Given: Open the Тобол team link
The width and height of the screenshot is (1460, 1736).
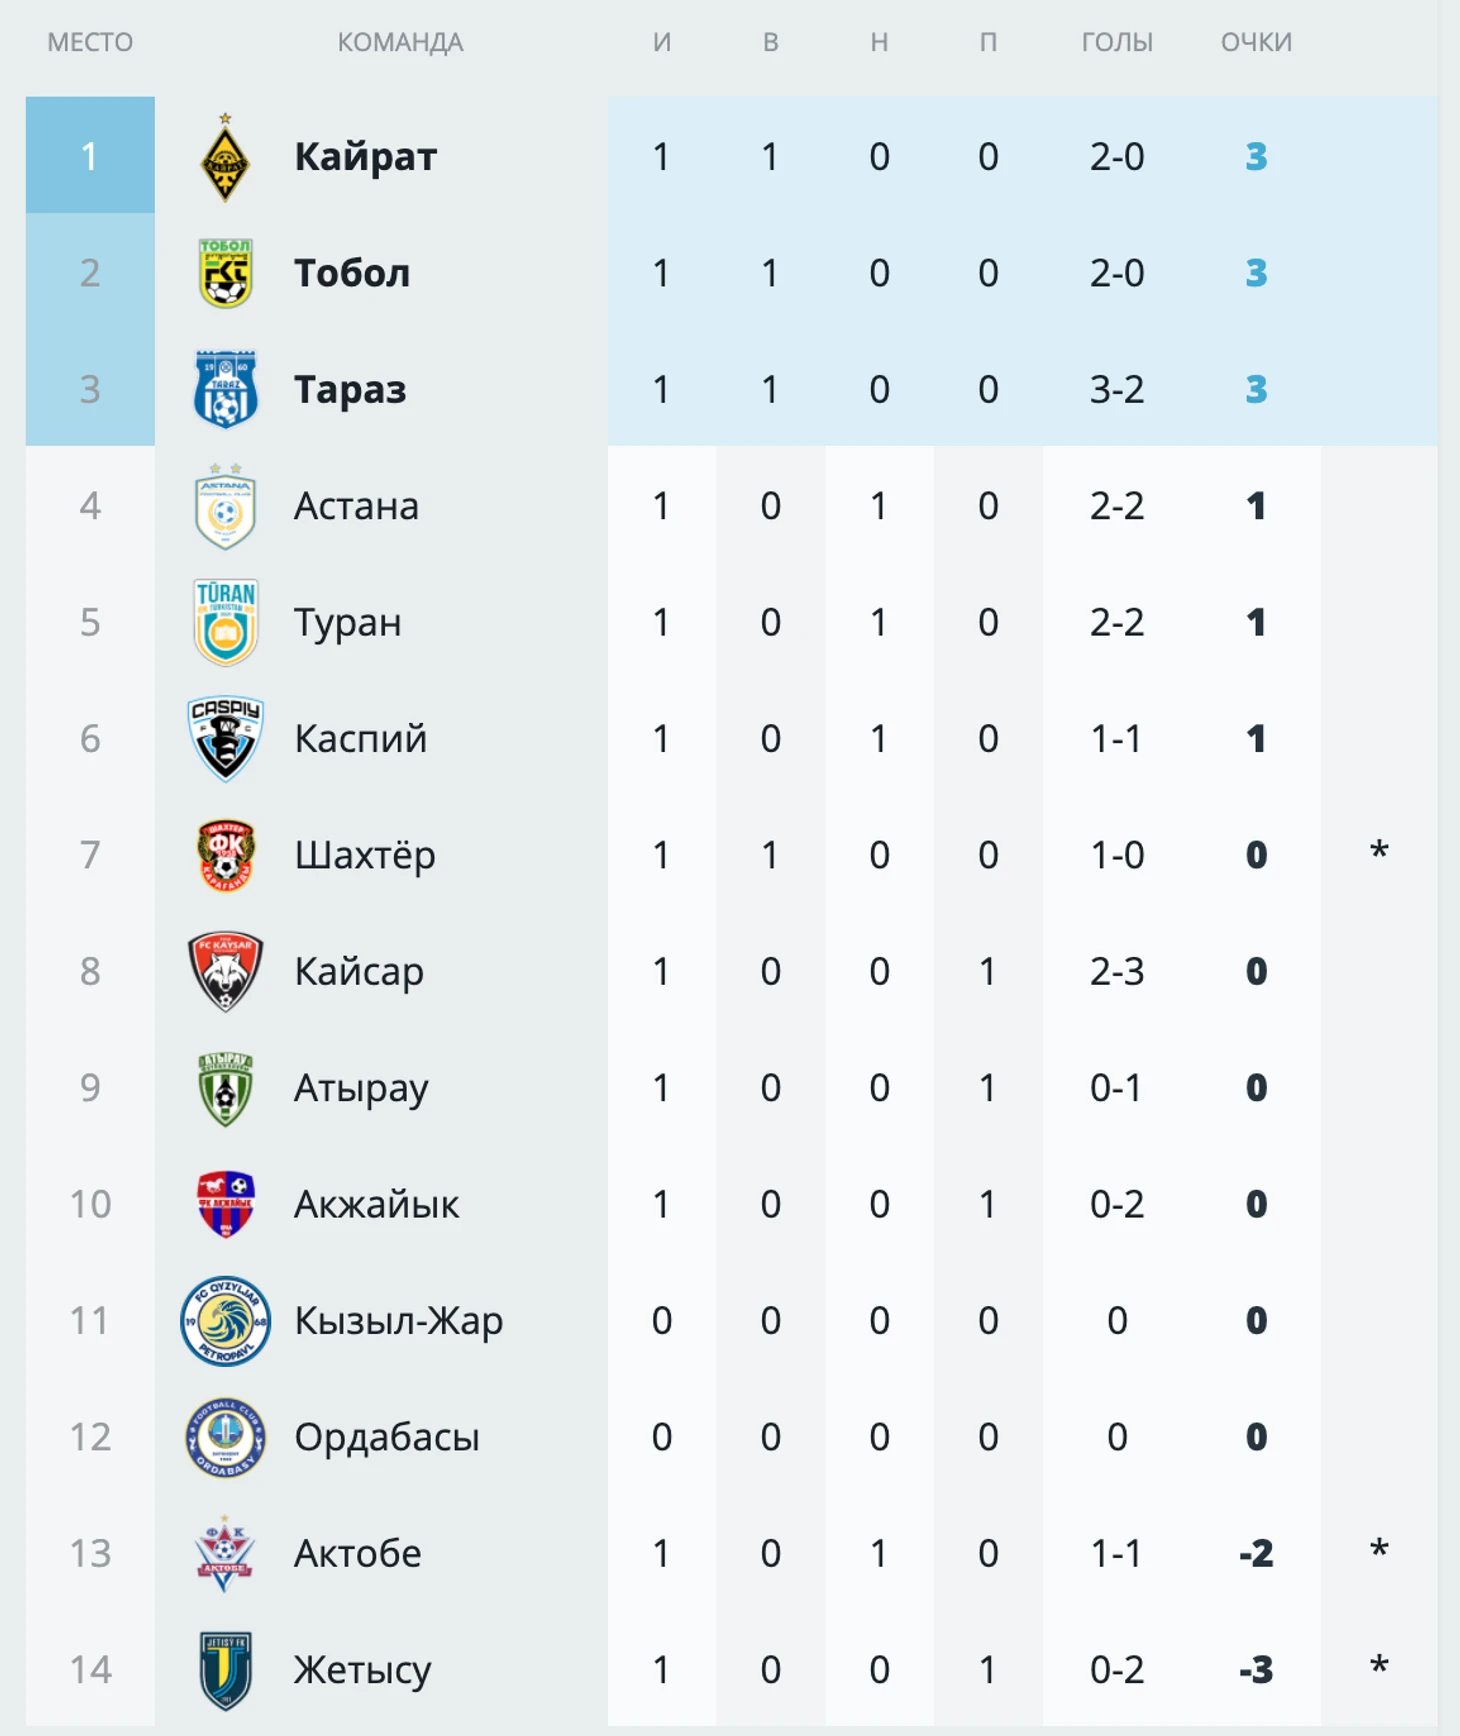Looking at the screenshot, I should (351, 273).
